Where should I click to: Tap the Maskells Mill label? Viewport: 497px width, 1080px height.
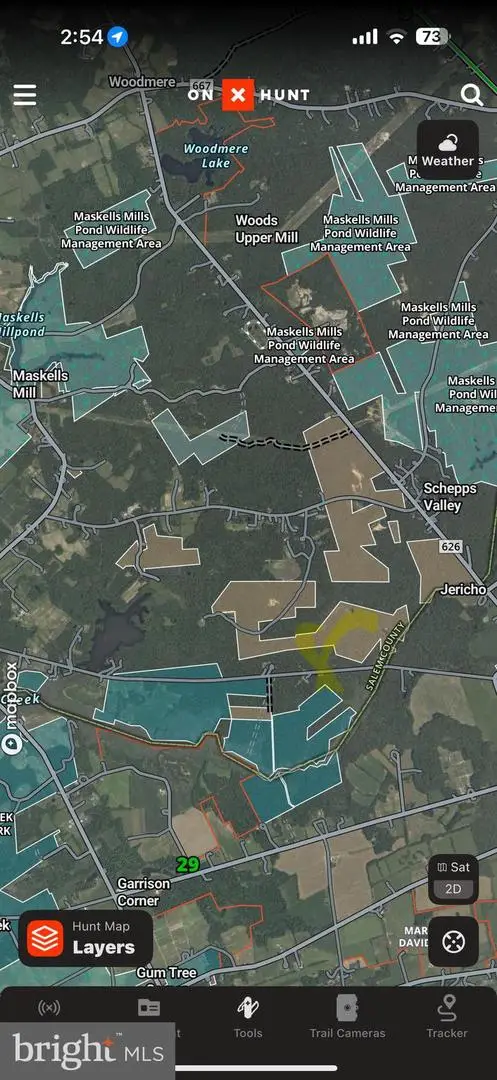click(41, 384)
